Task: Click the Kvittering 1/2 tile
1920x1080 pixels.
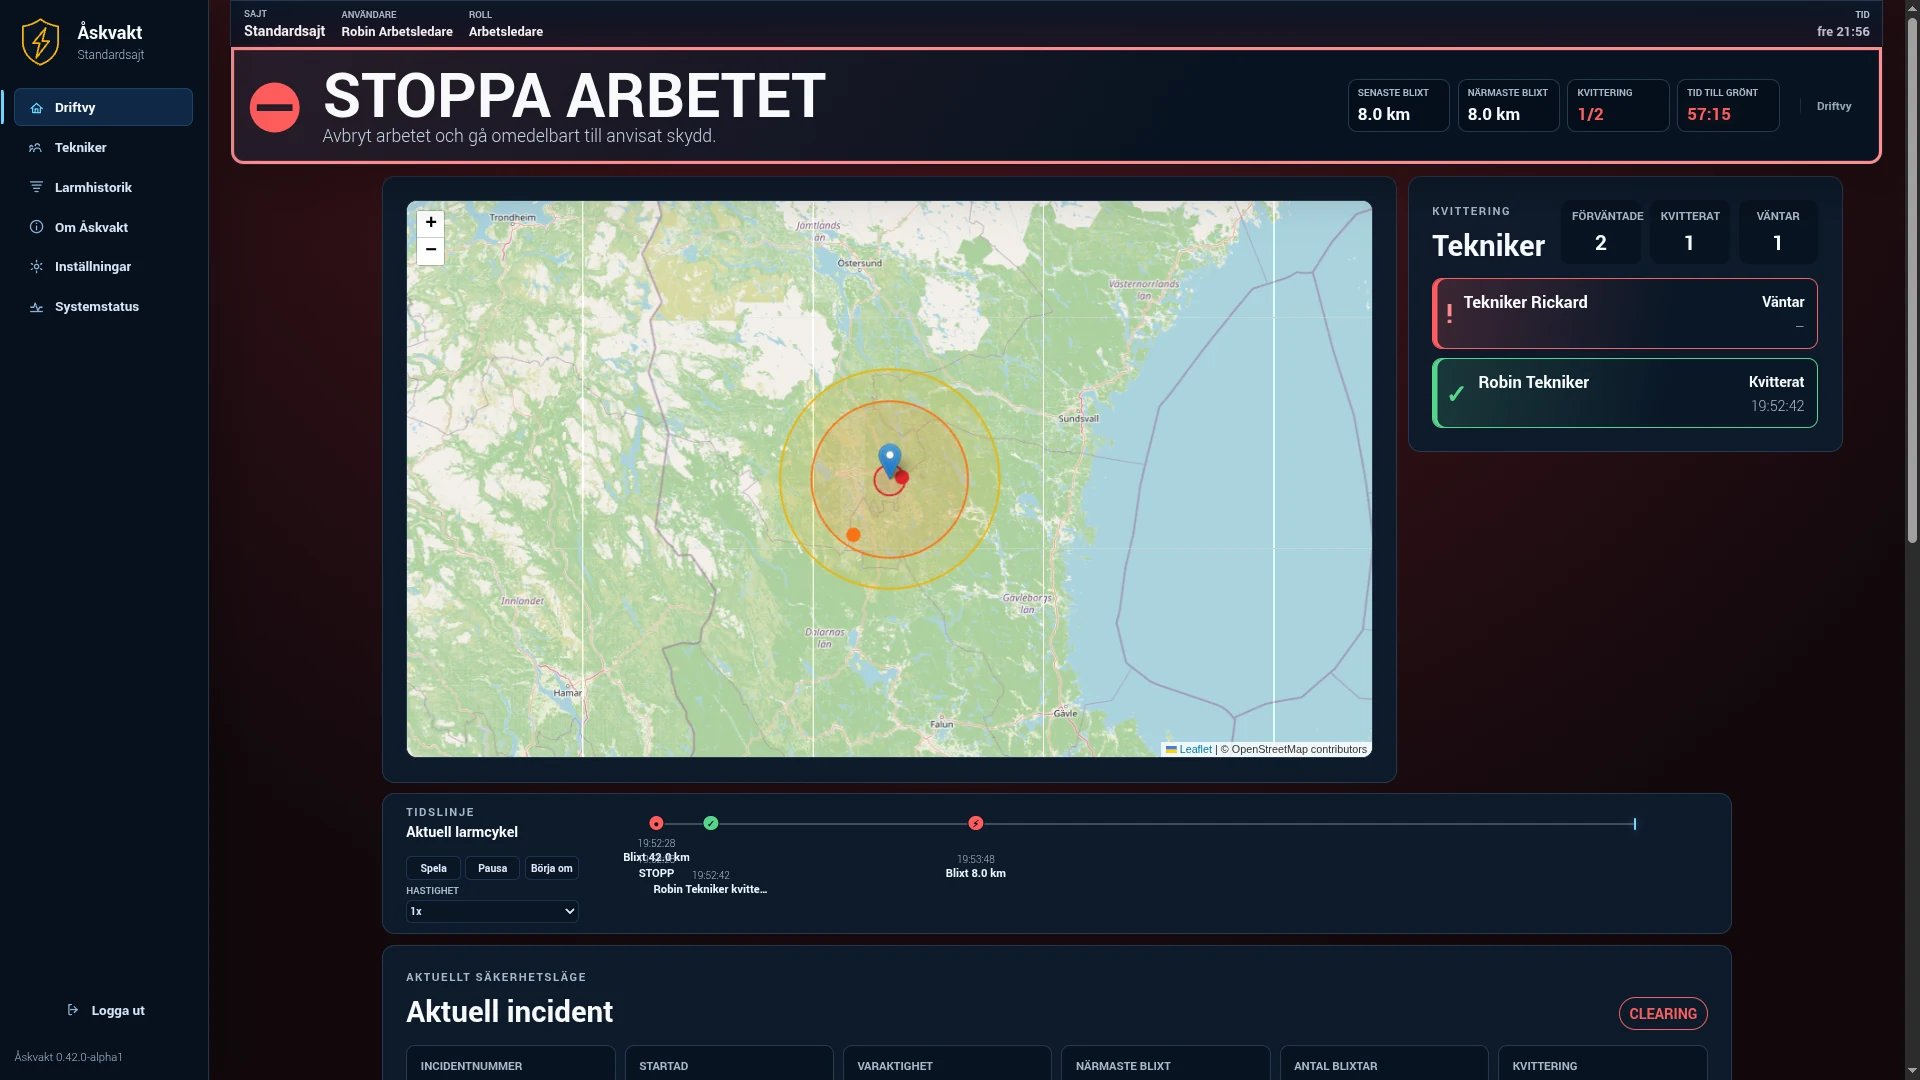Action: (1617, 105)
